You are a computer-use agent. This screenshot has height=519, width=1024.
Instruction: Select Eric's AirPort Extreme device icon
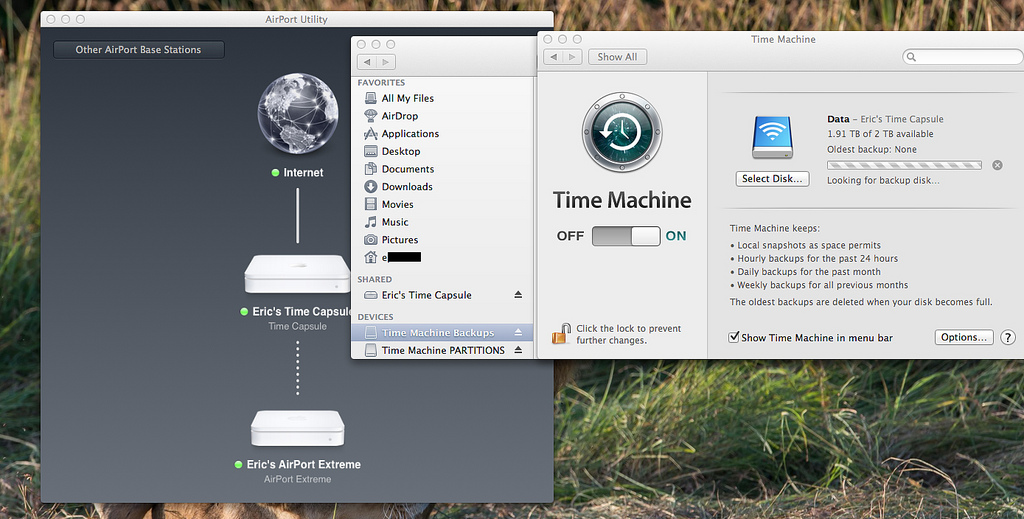point(298,428)
